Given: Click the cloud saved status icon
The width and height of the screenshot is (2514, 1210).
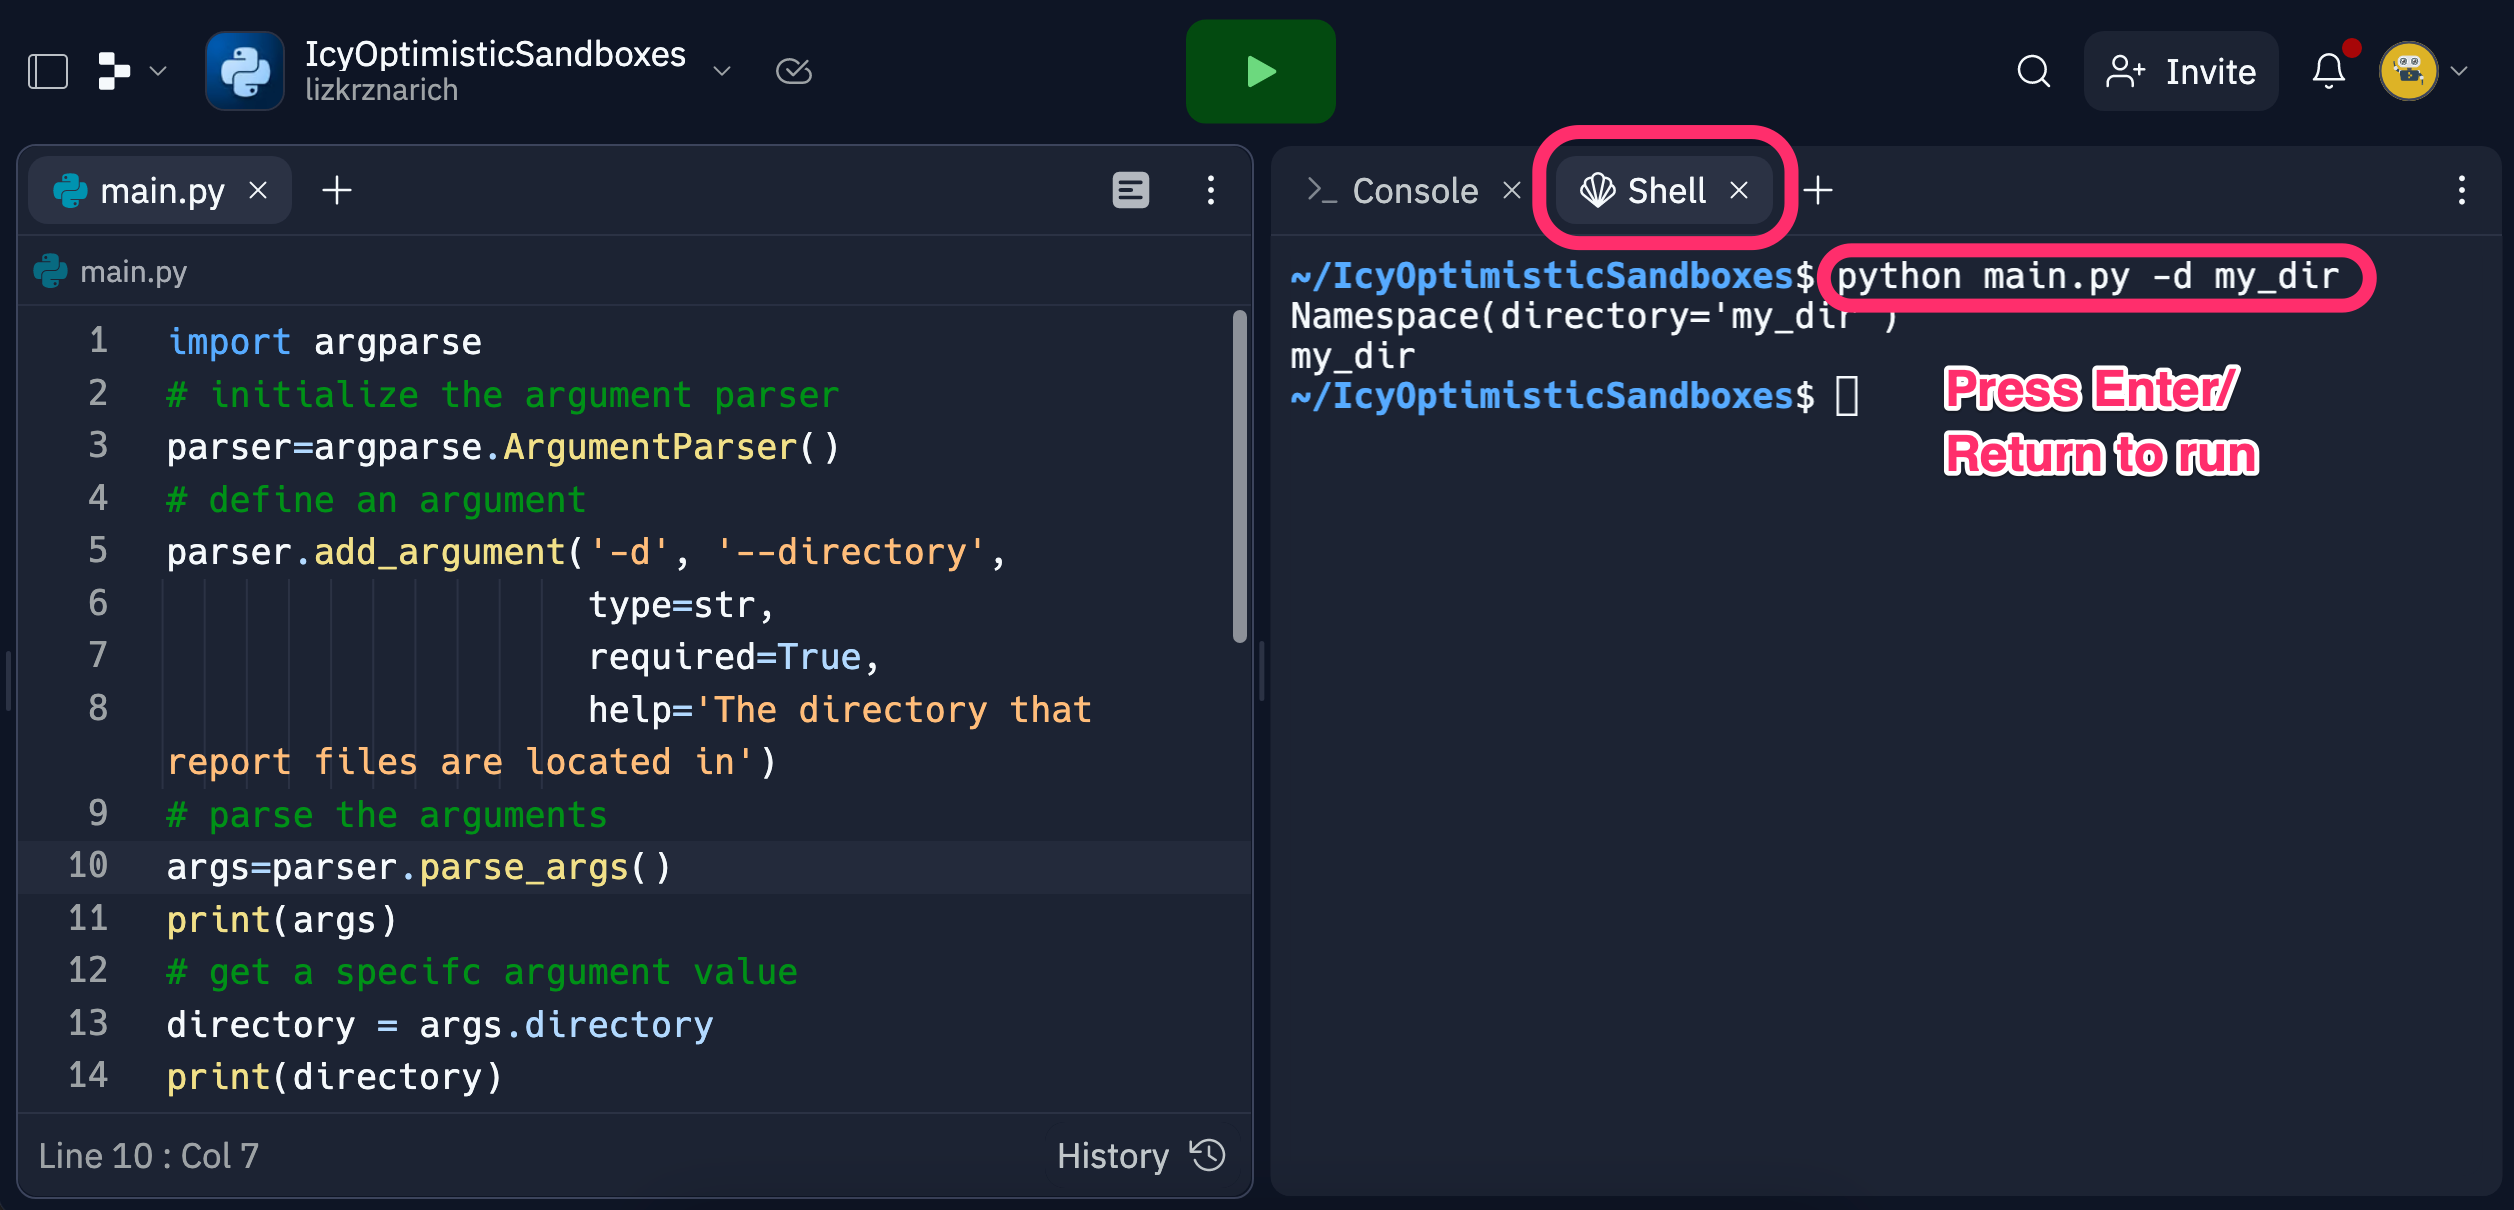Looking at the screenshot, I should coord(794,72).
